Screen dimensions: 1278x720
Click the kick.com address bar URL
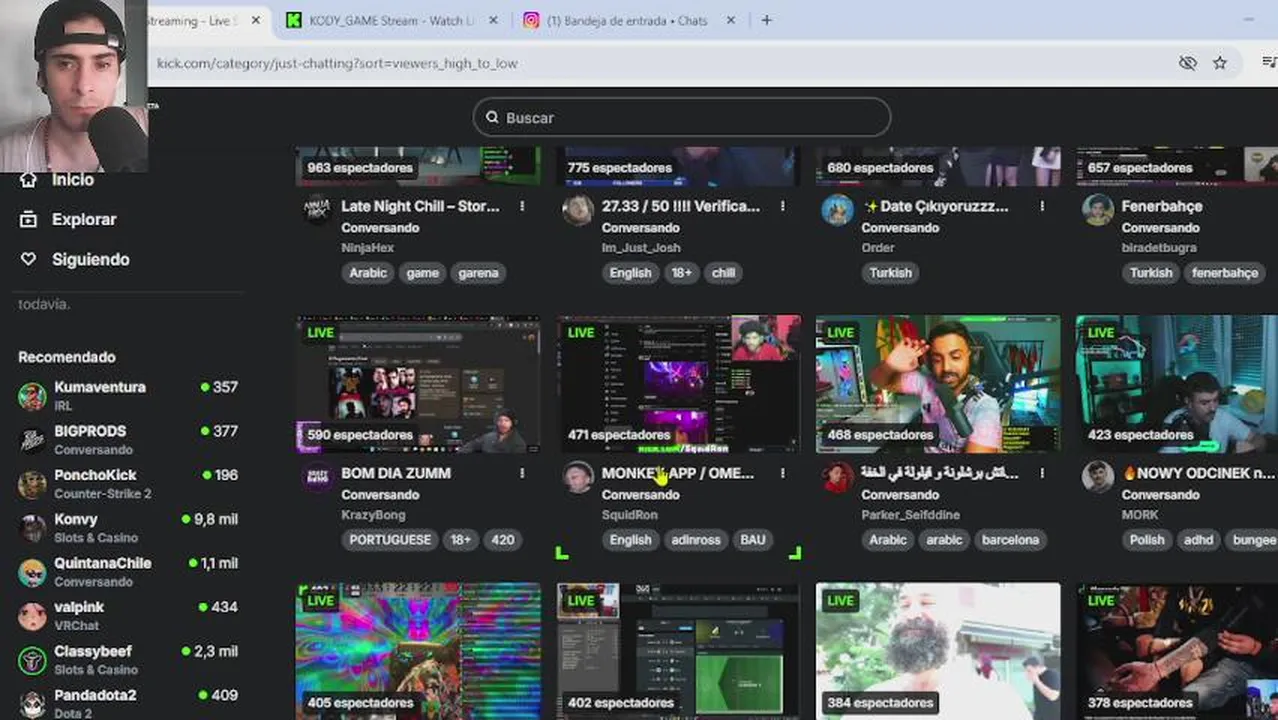coord(337,63)
